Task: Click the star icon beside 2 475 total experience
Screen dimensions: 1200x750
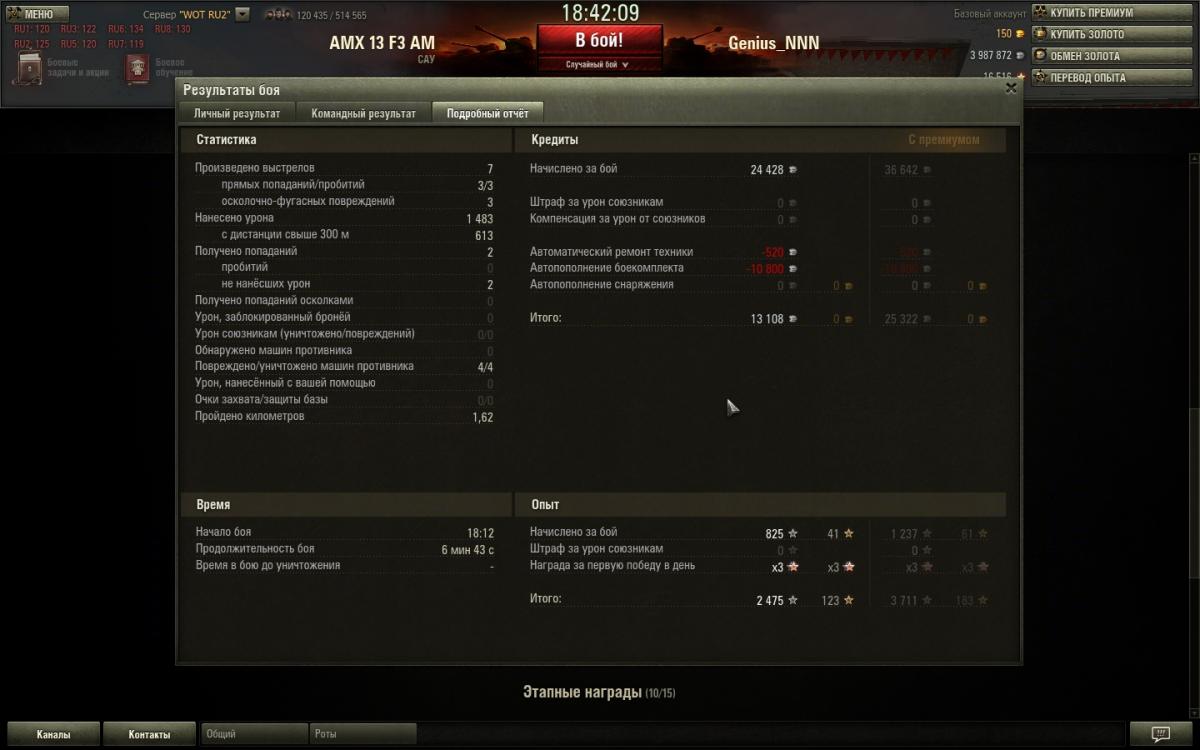Action: click(x=793, y=600)
